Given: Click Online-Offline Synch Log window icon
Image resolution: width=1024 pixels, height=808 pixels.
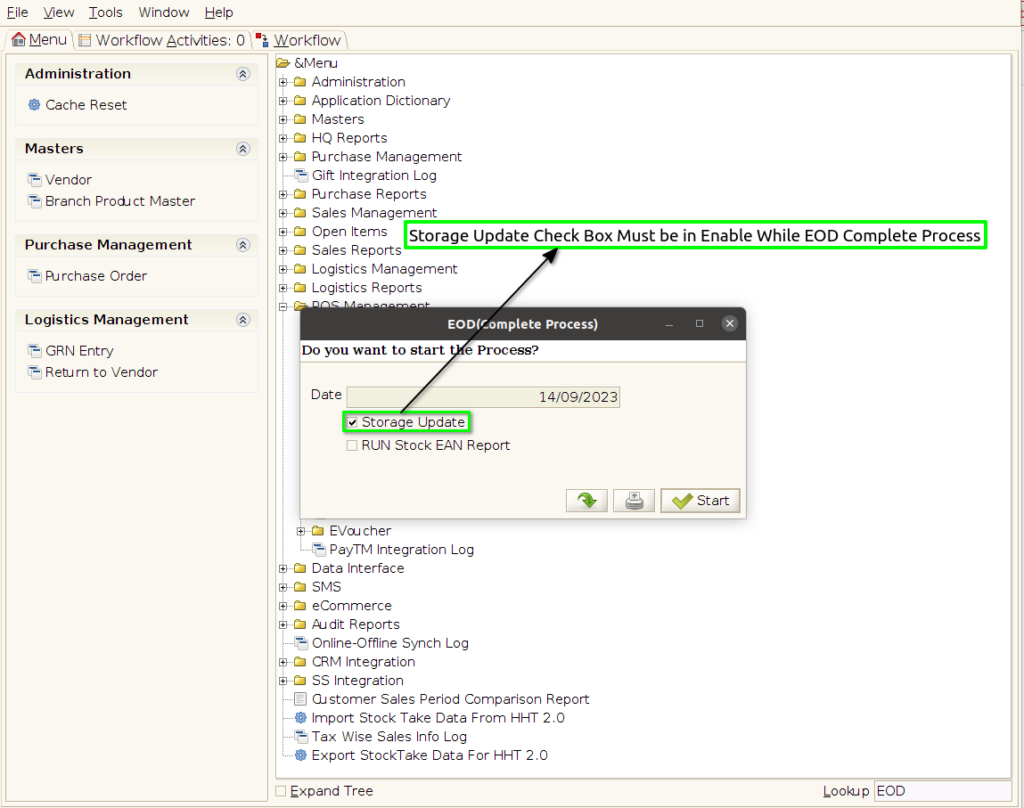Looking at the screenshot, I should (300, 643).
